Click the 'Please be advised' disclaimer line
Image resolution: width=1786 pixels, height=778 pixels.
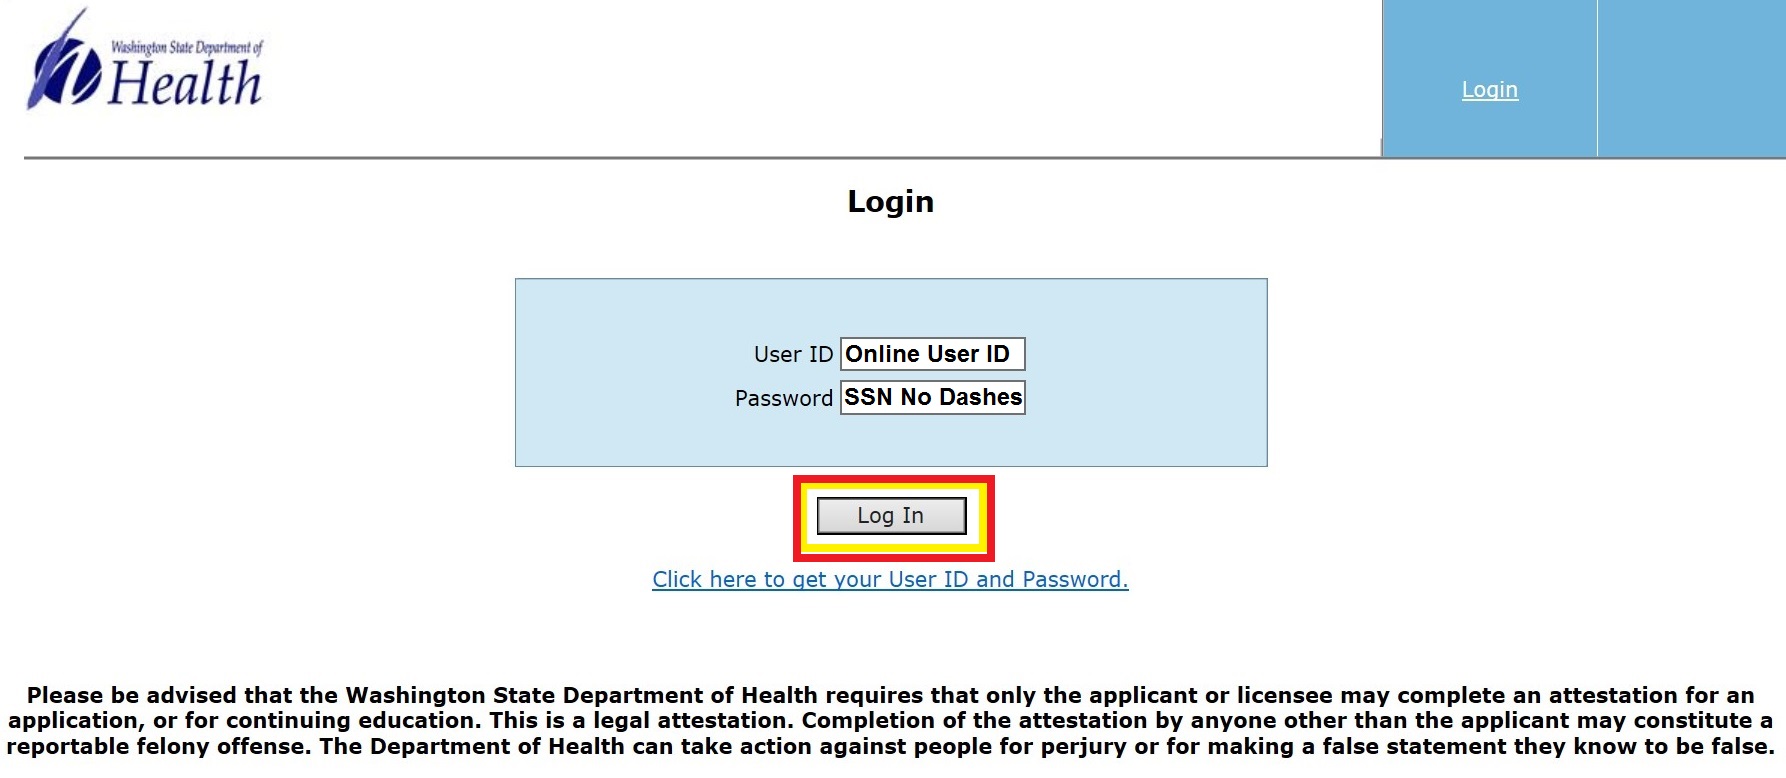(x=890, y=695)
